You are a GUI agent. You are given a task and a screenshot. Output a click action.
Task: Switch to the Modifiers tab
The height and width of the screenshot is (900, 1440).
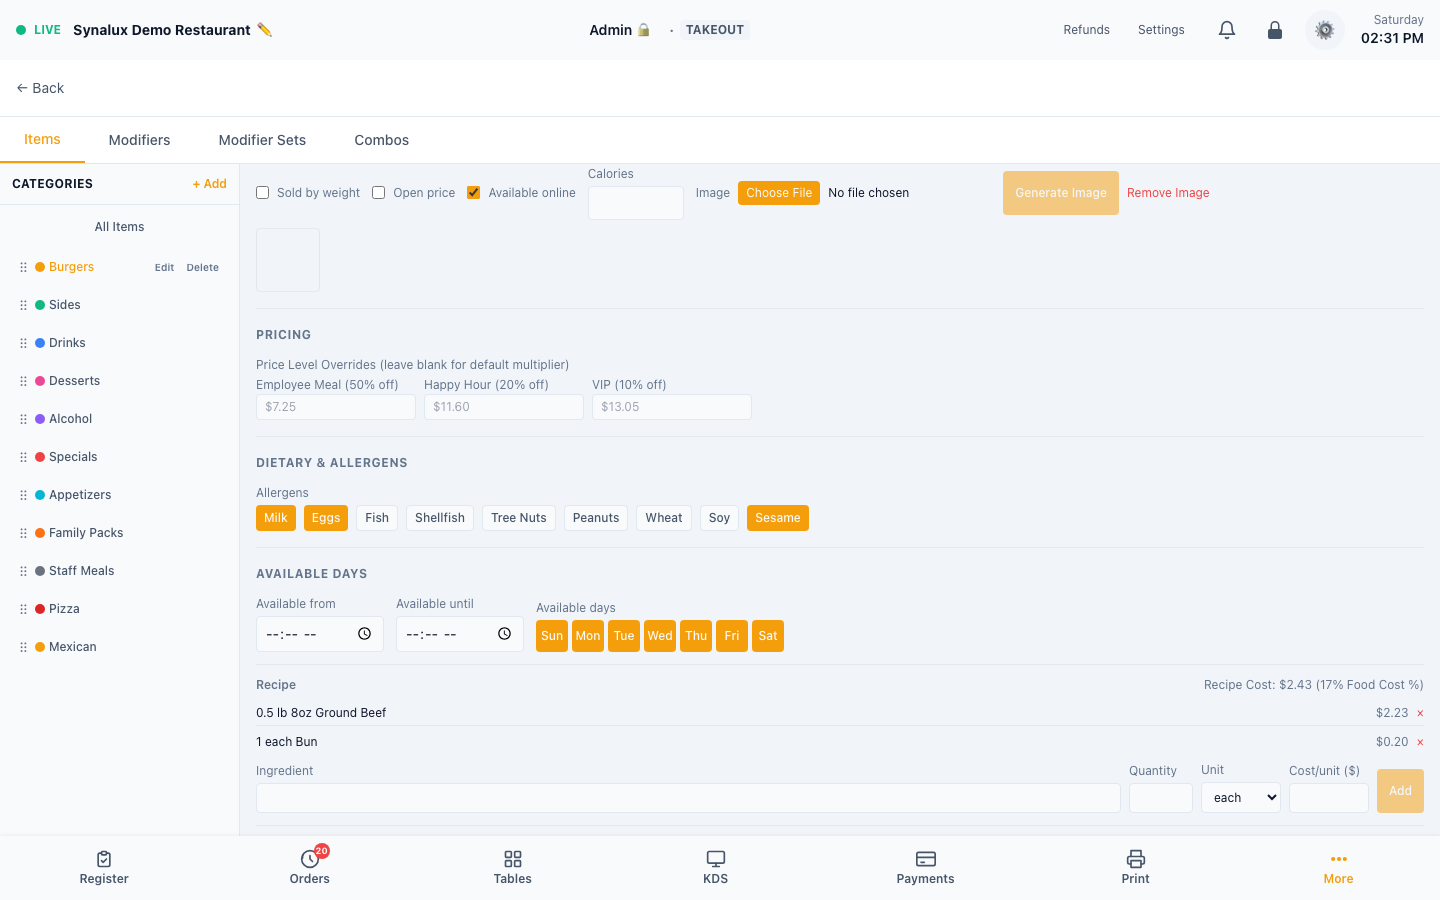coord(139,140)
